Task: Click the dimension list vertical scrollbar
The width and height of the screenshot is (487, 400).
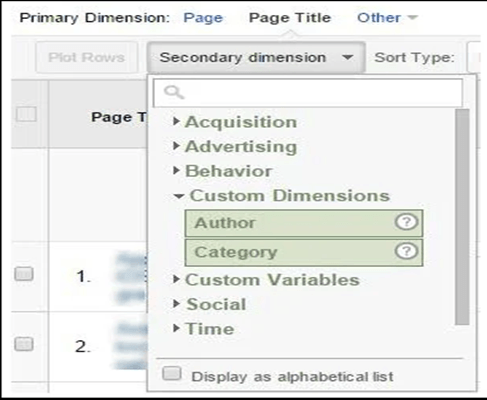Action: coord(462,217)
